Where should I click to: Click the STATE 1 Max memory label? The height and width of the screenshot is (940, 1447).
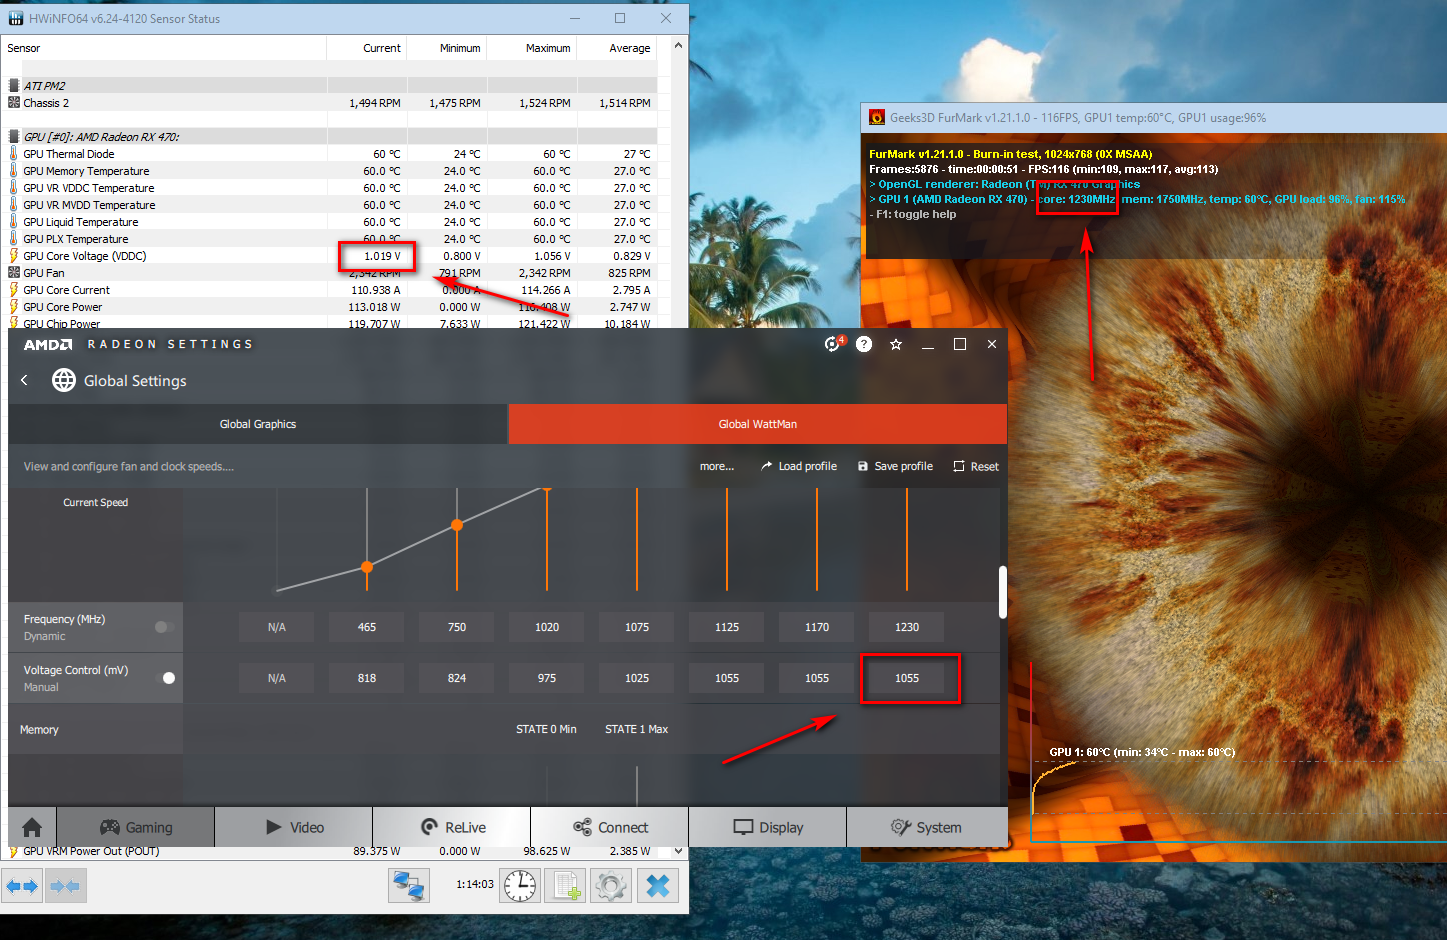coord(636,729)
